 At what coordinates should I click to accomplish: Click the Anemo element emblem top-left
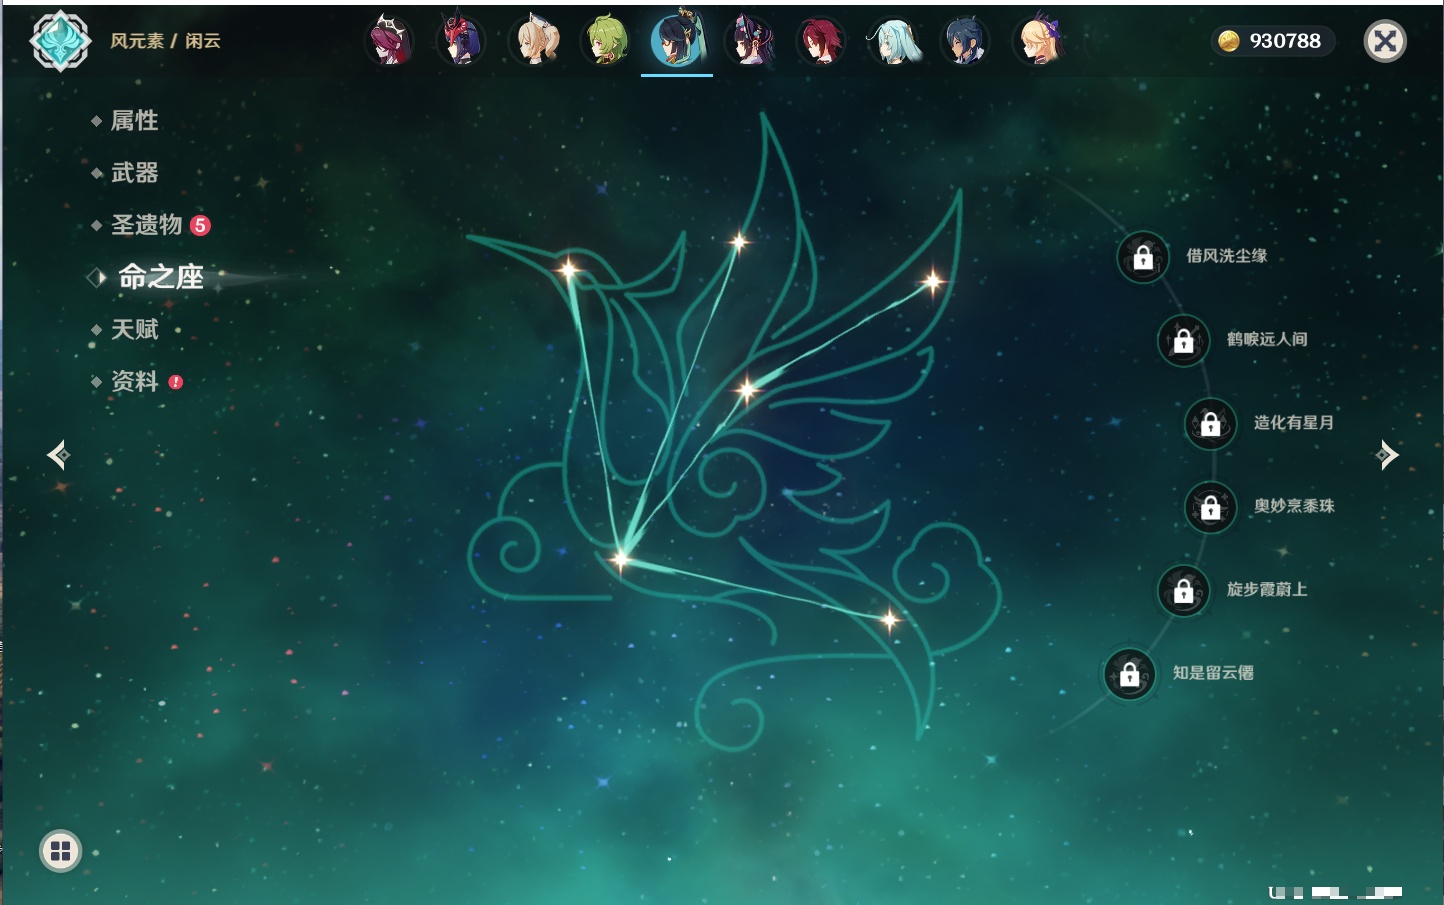pos(60,41)
